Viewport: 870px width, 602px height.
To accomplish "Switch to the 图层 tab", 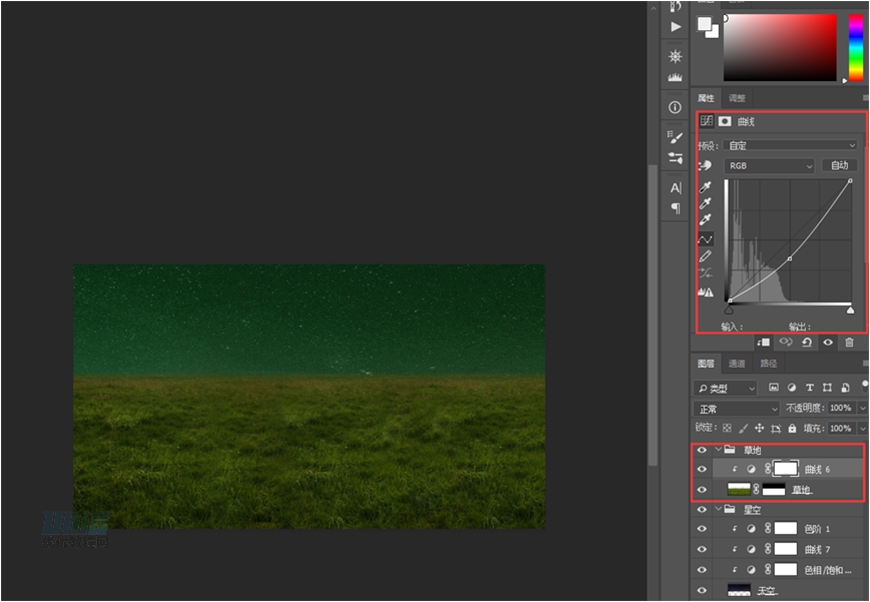I will (x=706, y=363).
